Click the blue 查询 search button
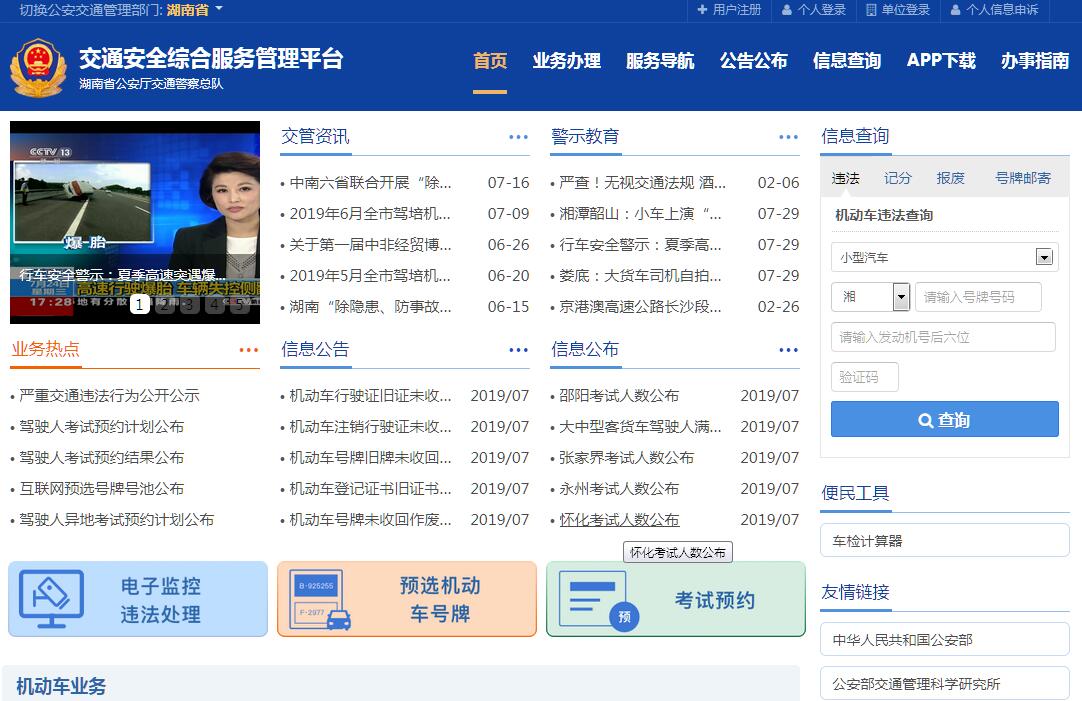Screen dimensions: 1082x701 pos(944,420)
